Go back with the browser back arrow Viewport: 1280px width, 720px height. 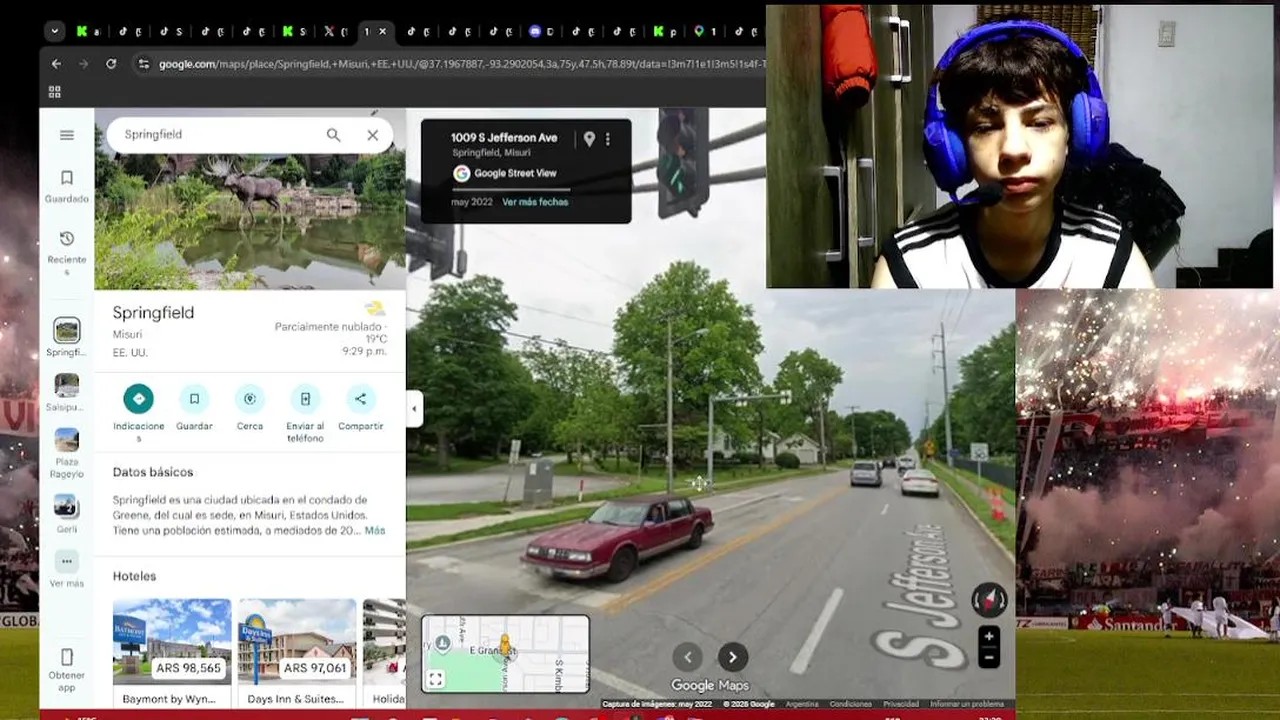click(x=56, y=64)
